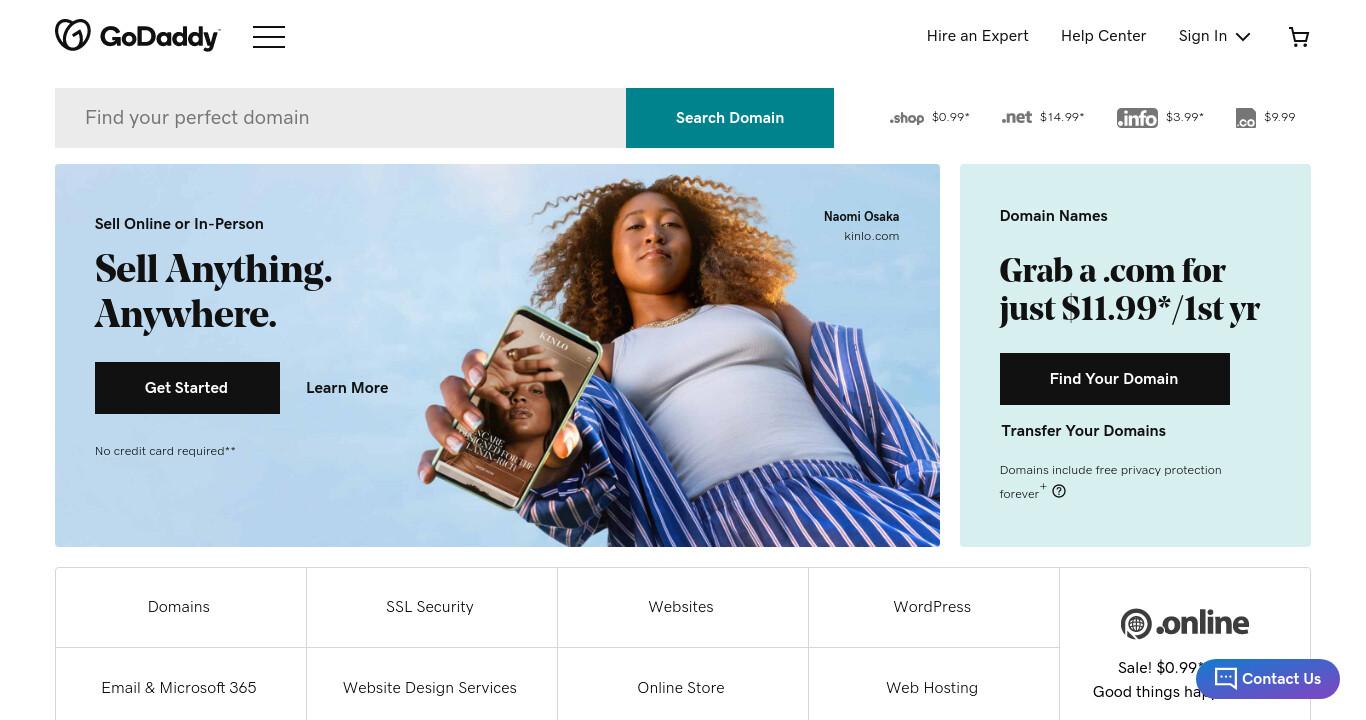Click the GoDaddy logo
Screen dimensions: 1366x720
(x=138, y=36)
